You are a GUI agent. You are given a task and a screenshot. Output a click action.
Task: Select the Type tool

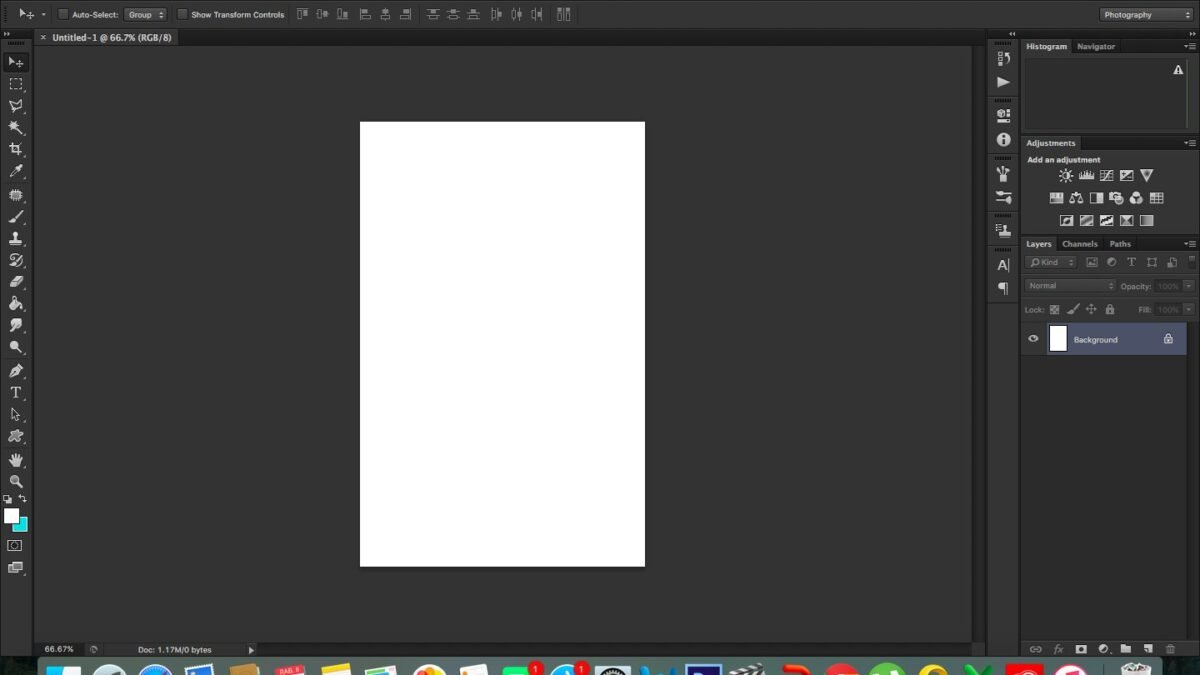tap(16, 393)
